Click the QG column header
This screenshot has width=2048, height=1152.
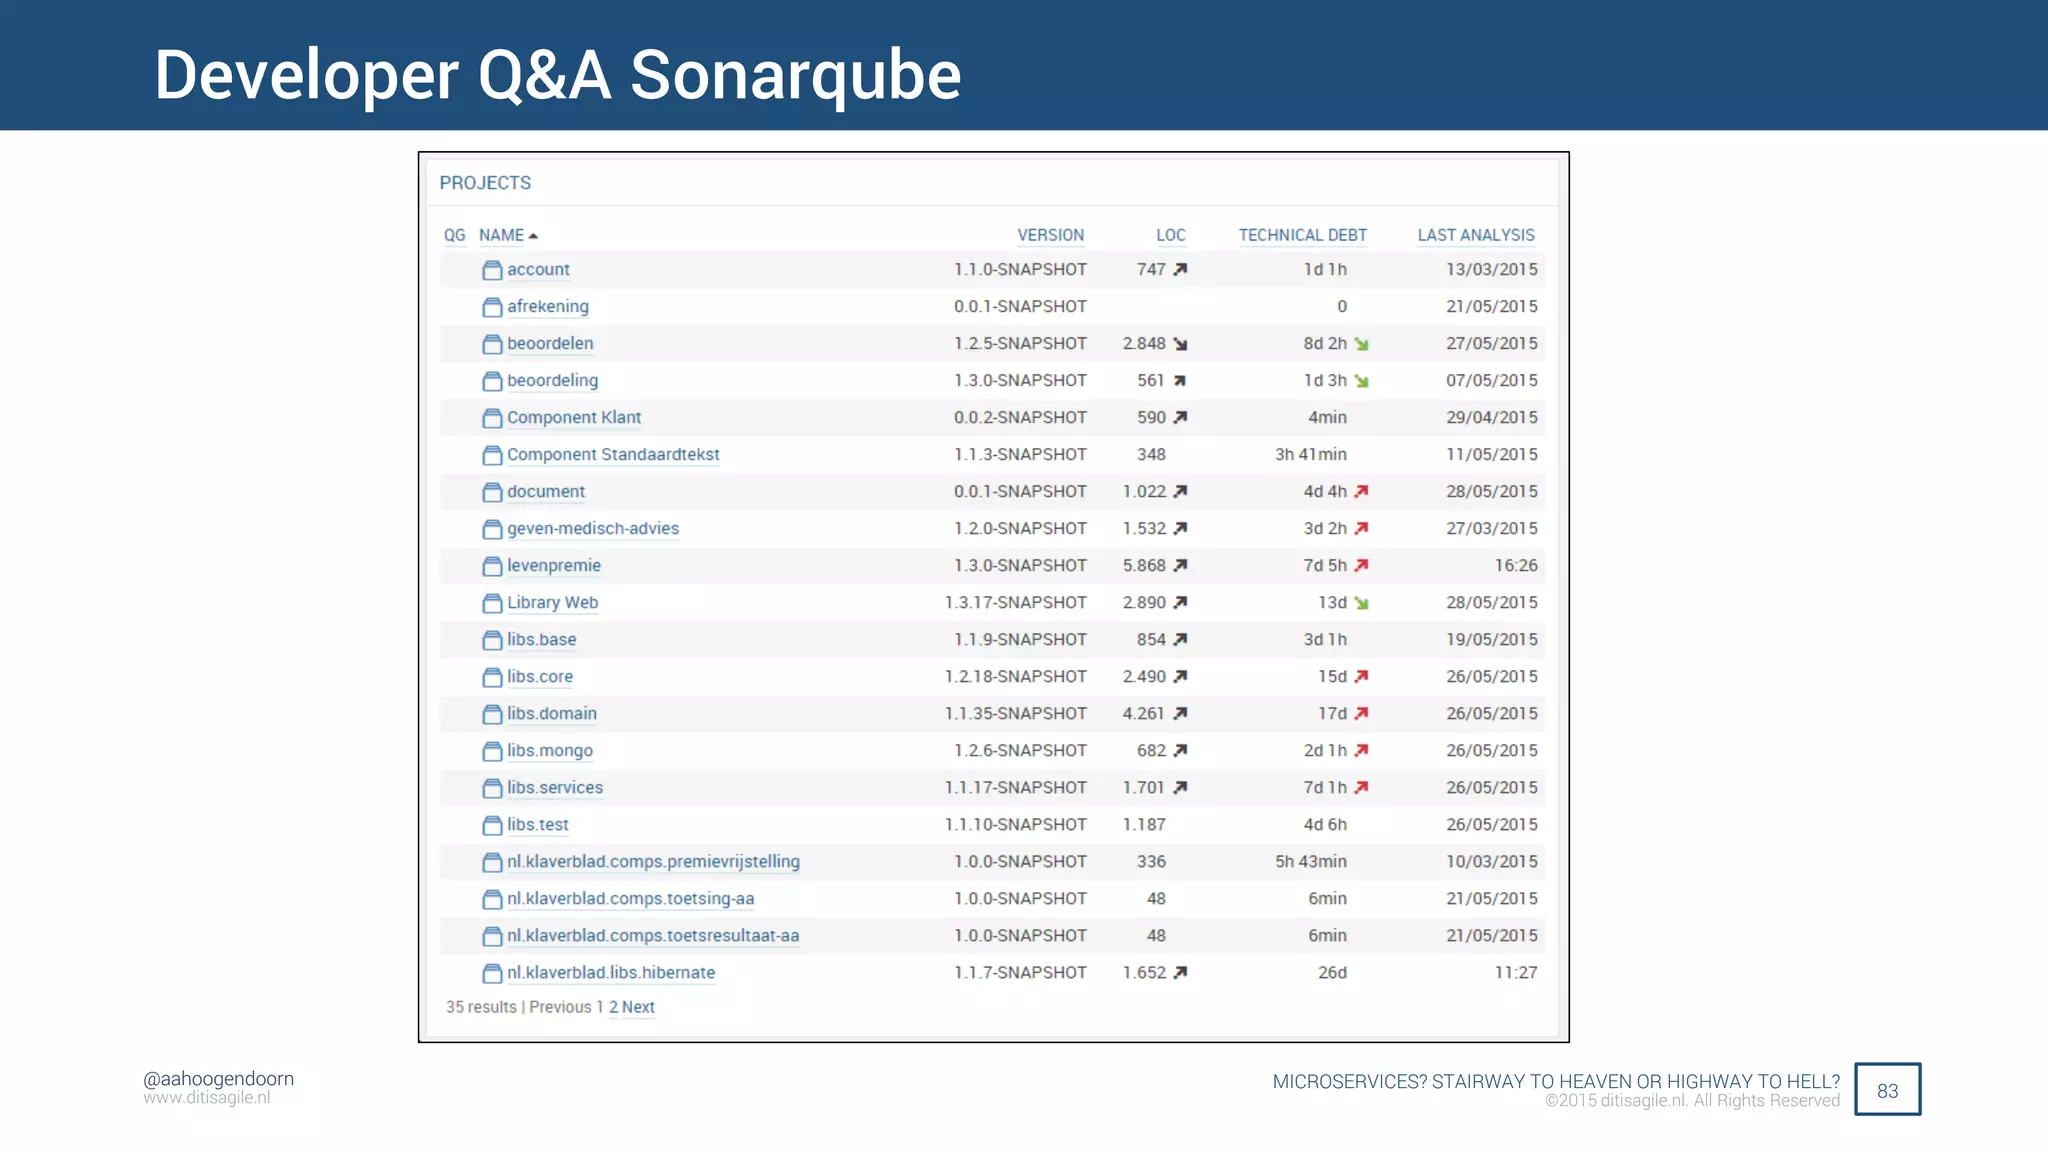(454, 235)
